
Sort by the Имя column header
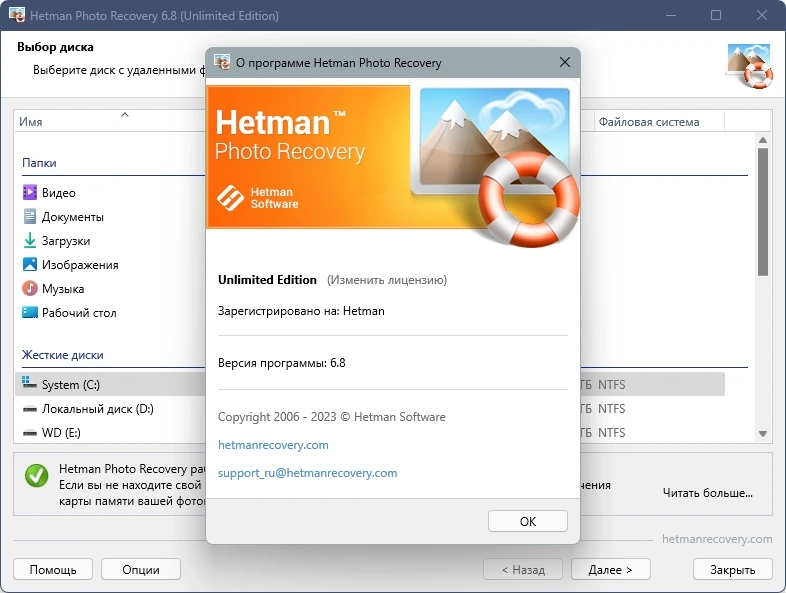pyautogui.click(x=109, y=121)
